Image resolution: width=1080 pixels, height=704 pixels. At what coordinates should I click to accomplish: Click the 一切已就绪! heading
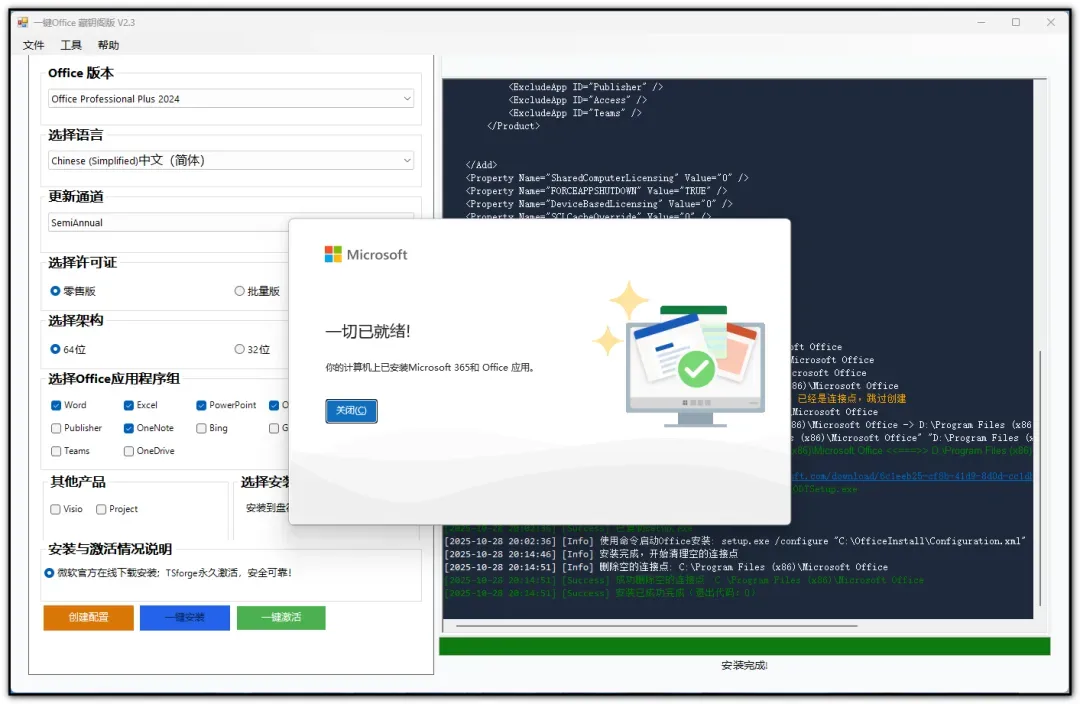click(x=368, y=331)
